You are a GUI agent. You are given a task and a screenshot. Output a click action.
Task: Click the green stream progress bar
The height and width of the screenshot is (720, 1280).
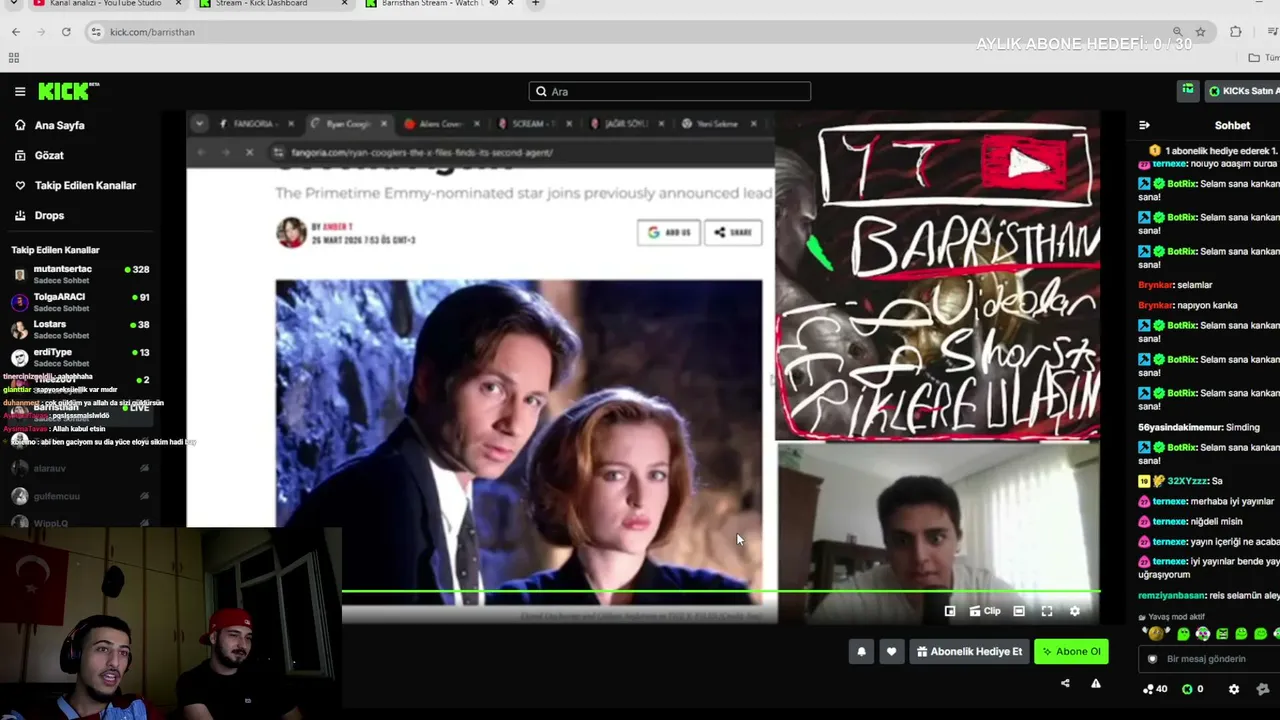[721, 591]
